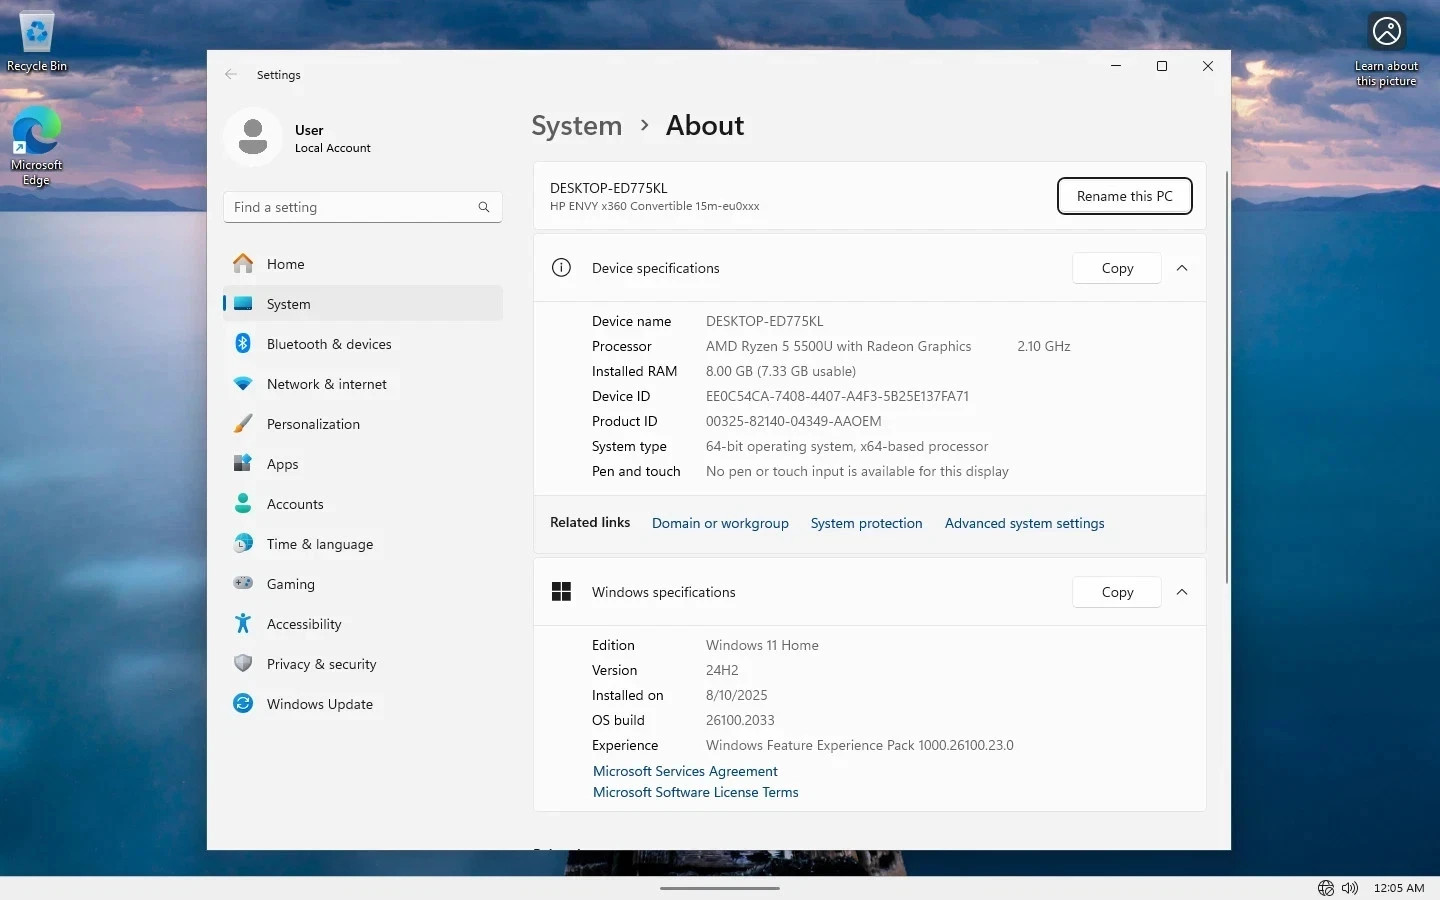Click the User profile avatar picture
This screenshot has height=900, width=1440.
[253, 137]
